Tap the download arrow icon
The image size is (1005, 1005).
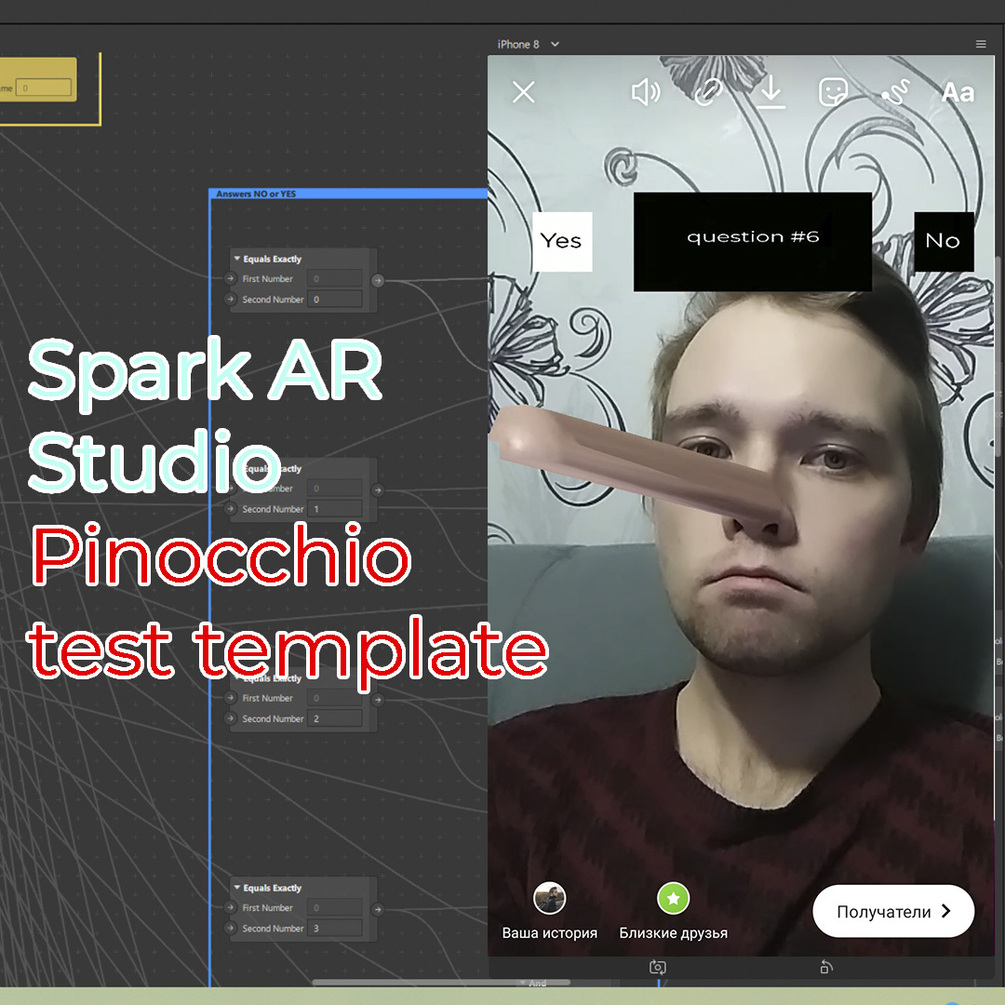point(770,91)
